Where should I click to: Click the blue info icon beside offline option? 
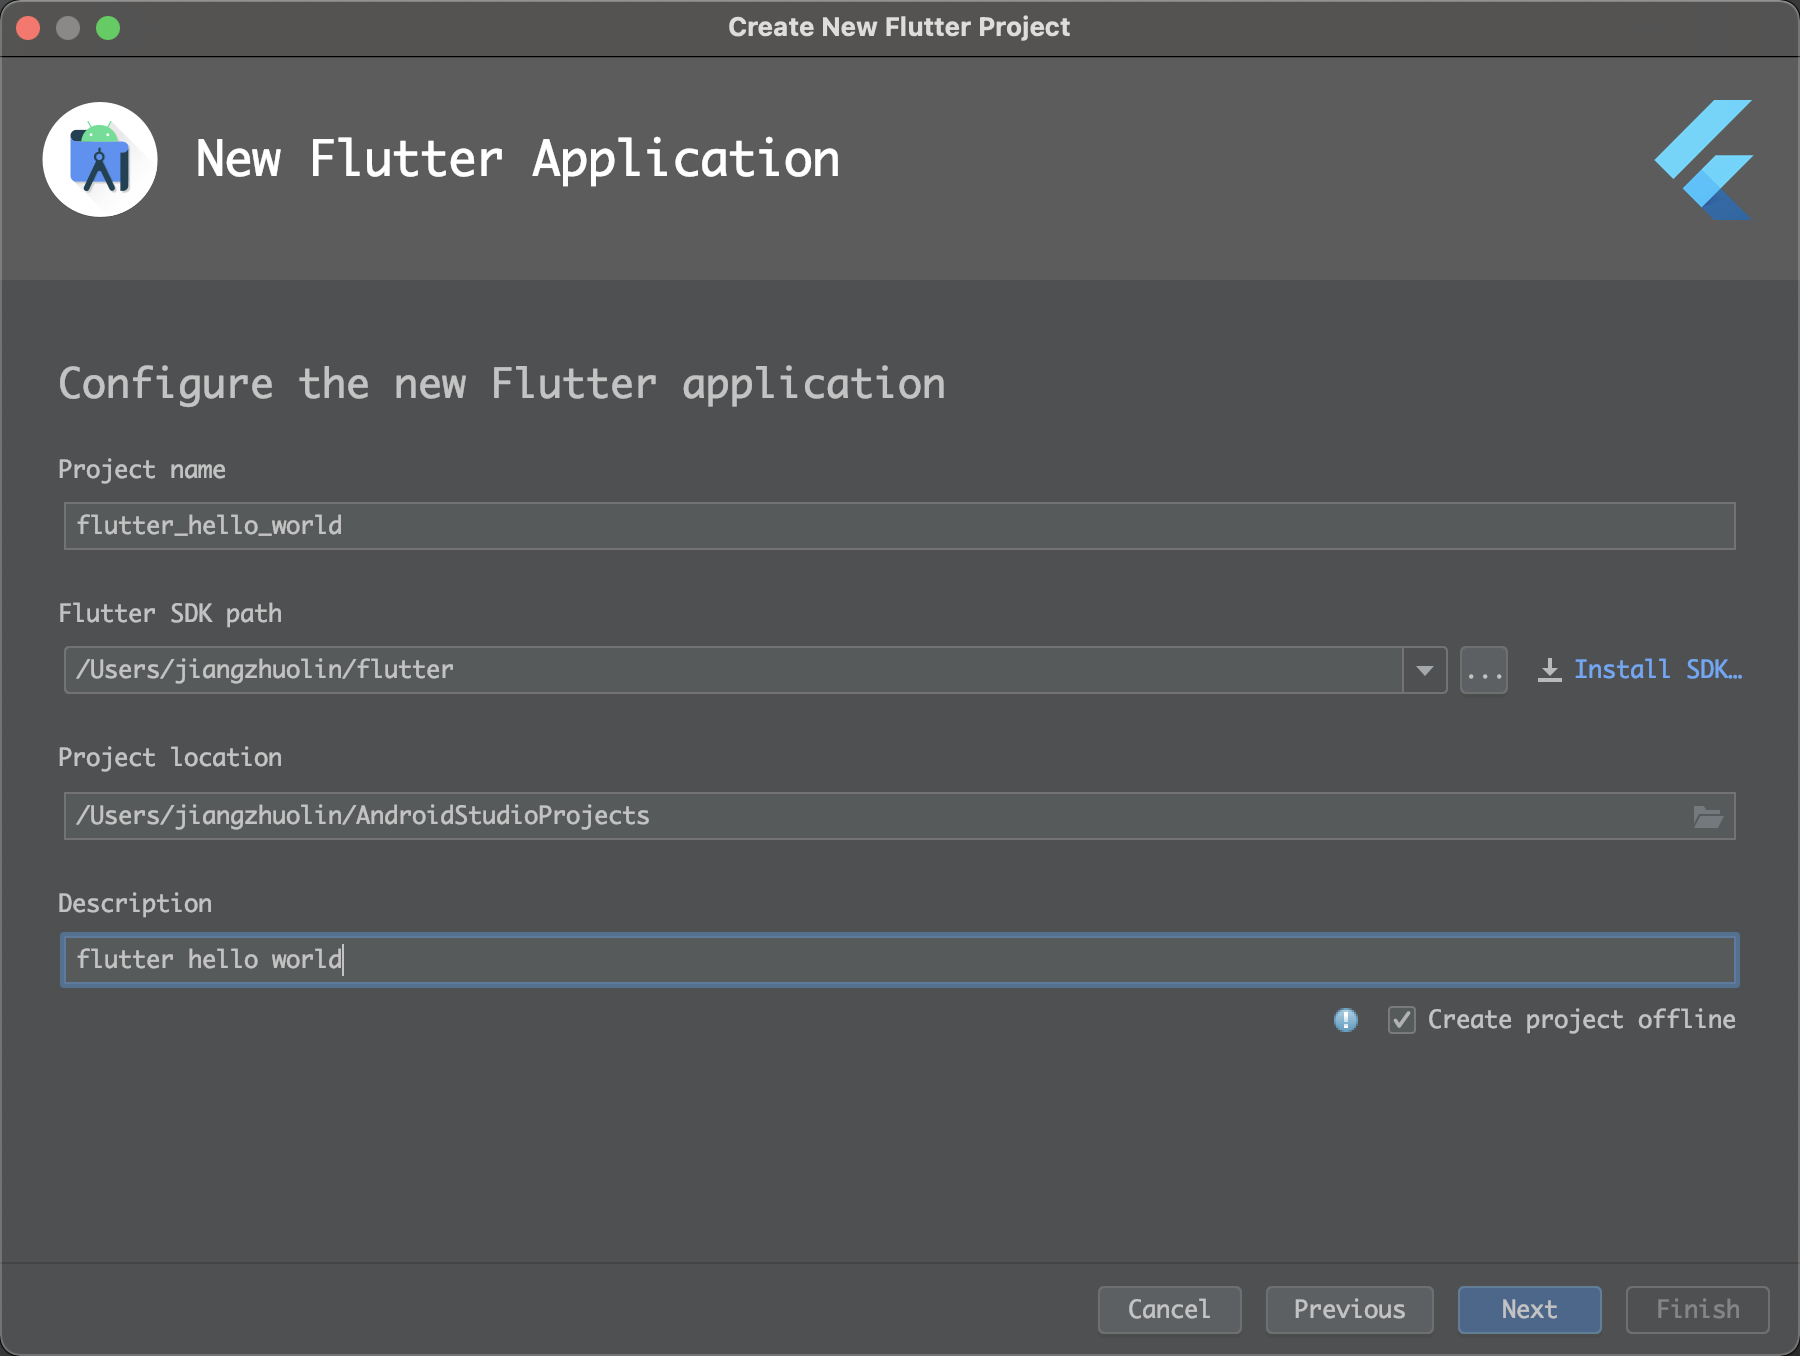(x=1346, y=1020)
